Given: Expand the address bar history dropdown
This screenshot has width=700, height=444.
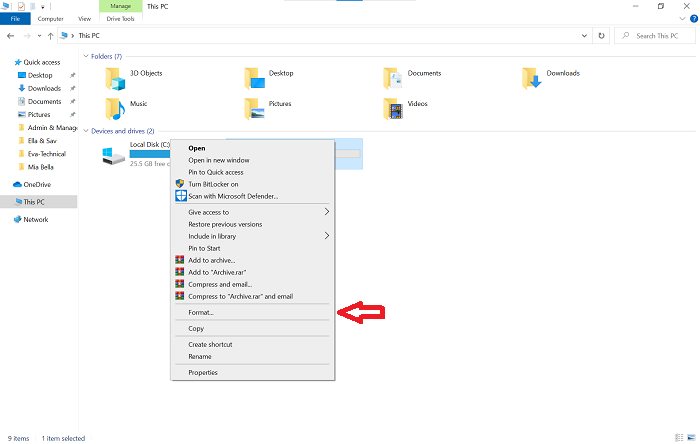Looking at the screenshot, I should [584, 36].
